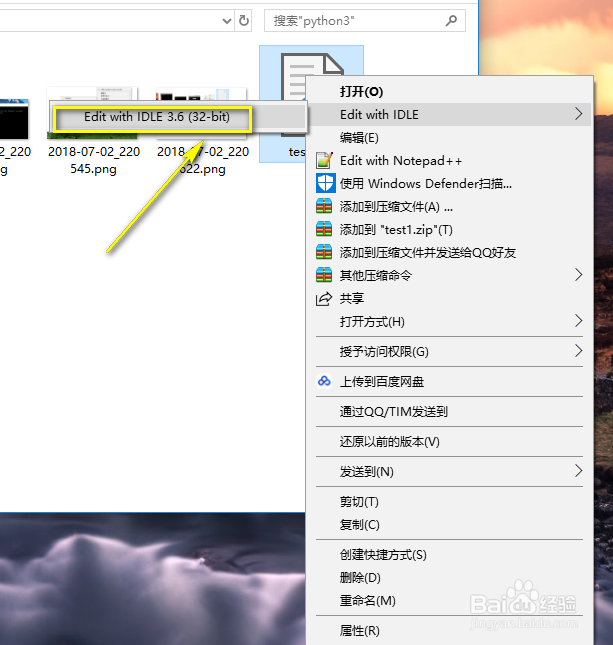Open the address bar history dropdown
Screen dimensions: 613x645
point(227,21)
